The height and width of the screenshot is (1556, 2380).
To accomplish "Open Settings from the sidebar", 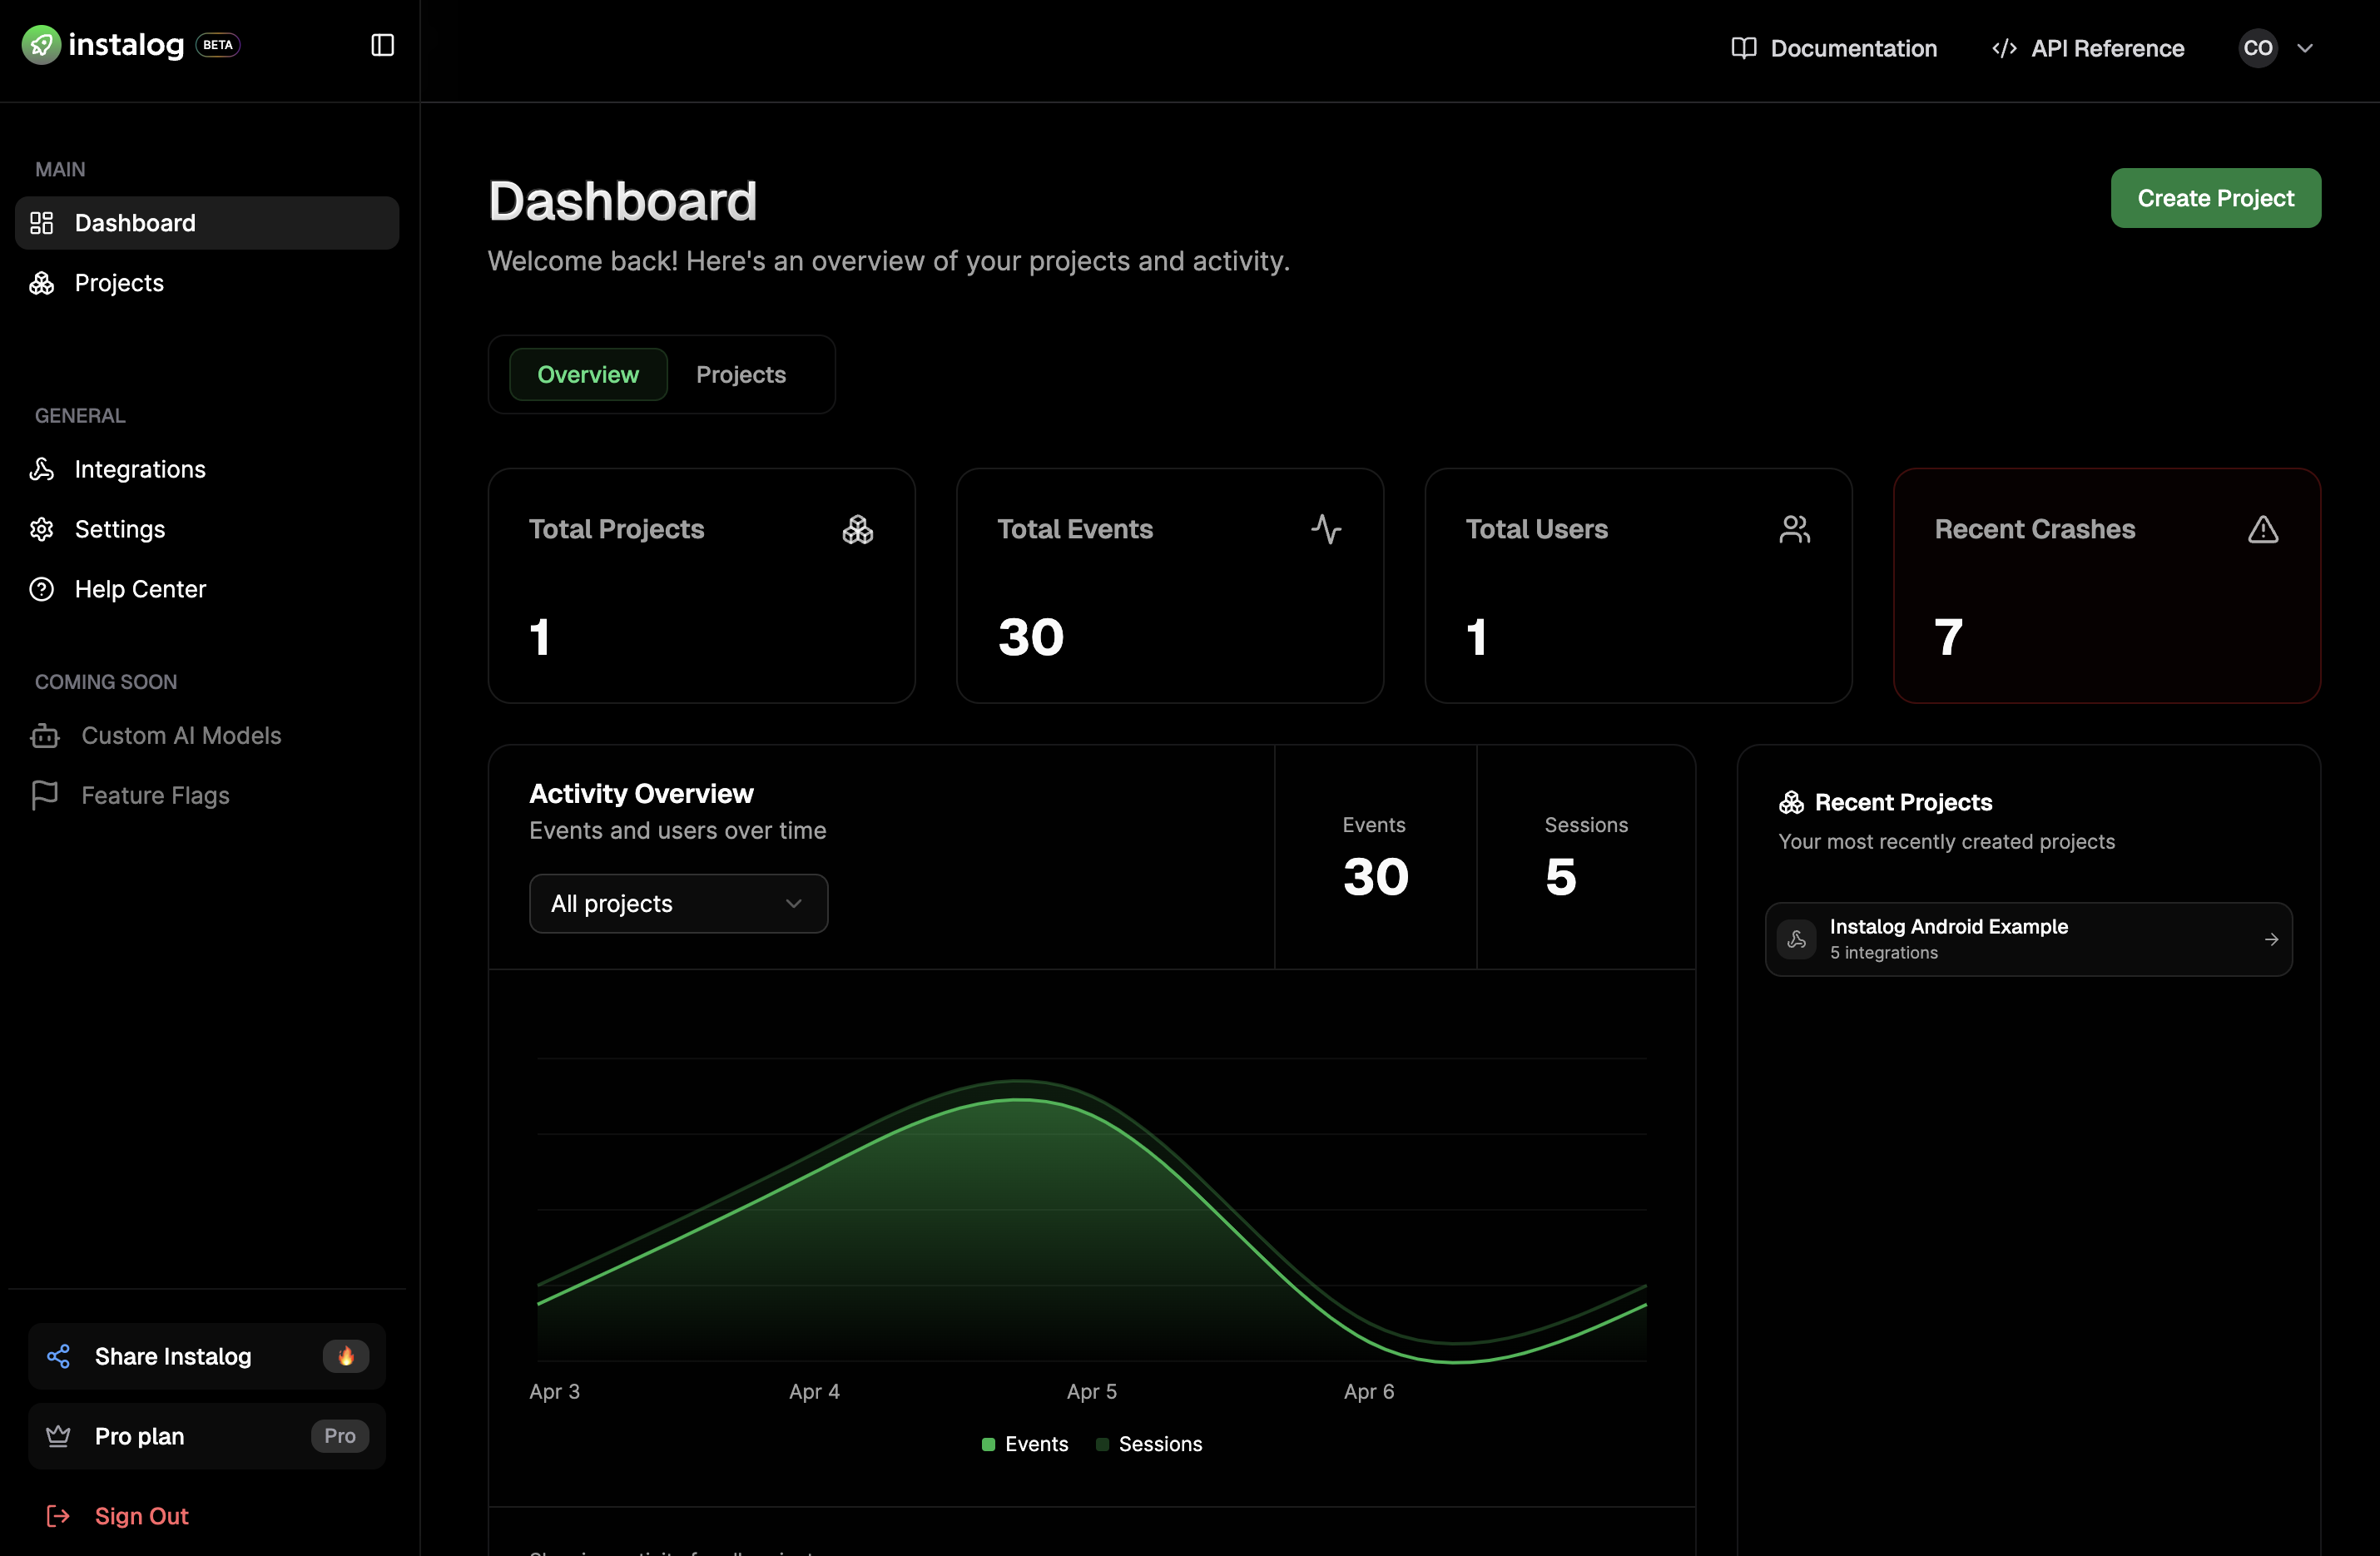I will tap(119, 529).
